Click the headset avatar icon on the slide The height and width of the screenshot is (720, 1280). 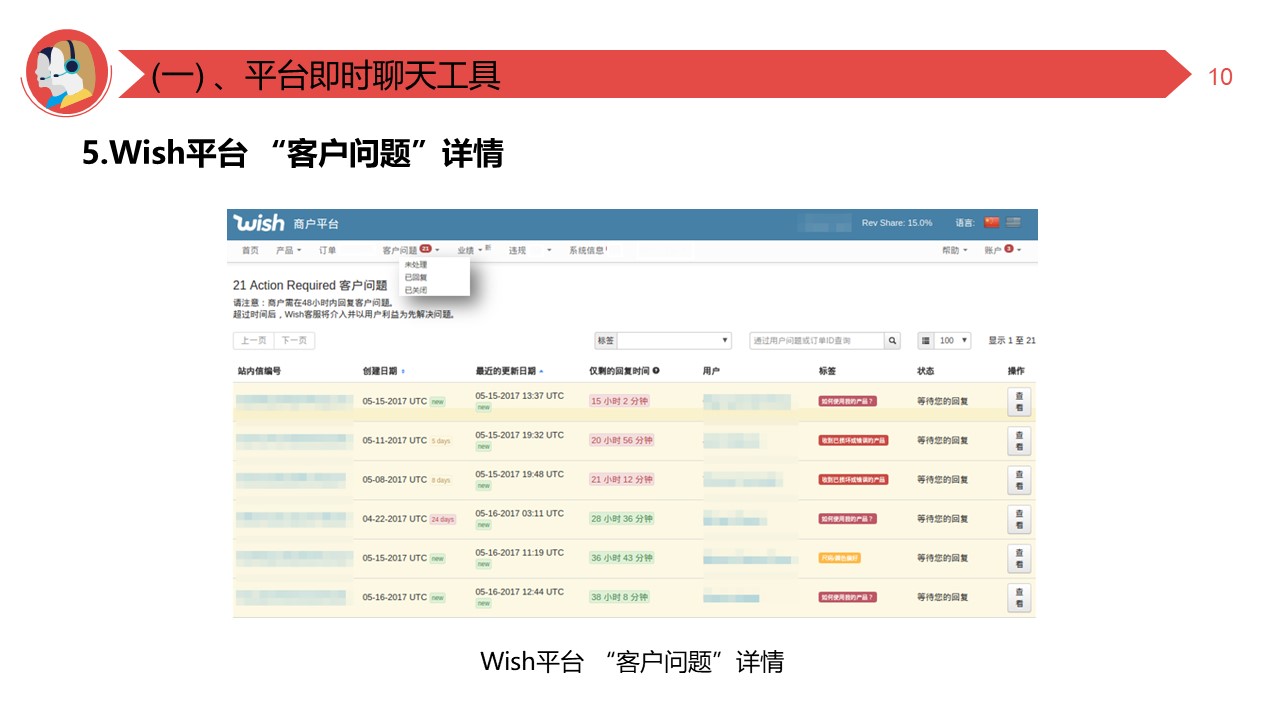tap(66, 73)
